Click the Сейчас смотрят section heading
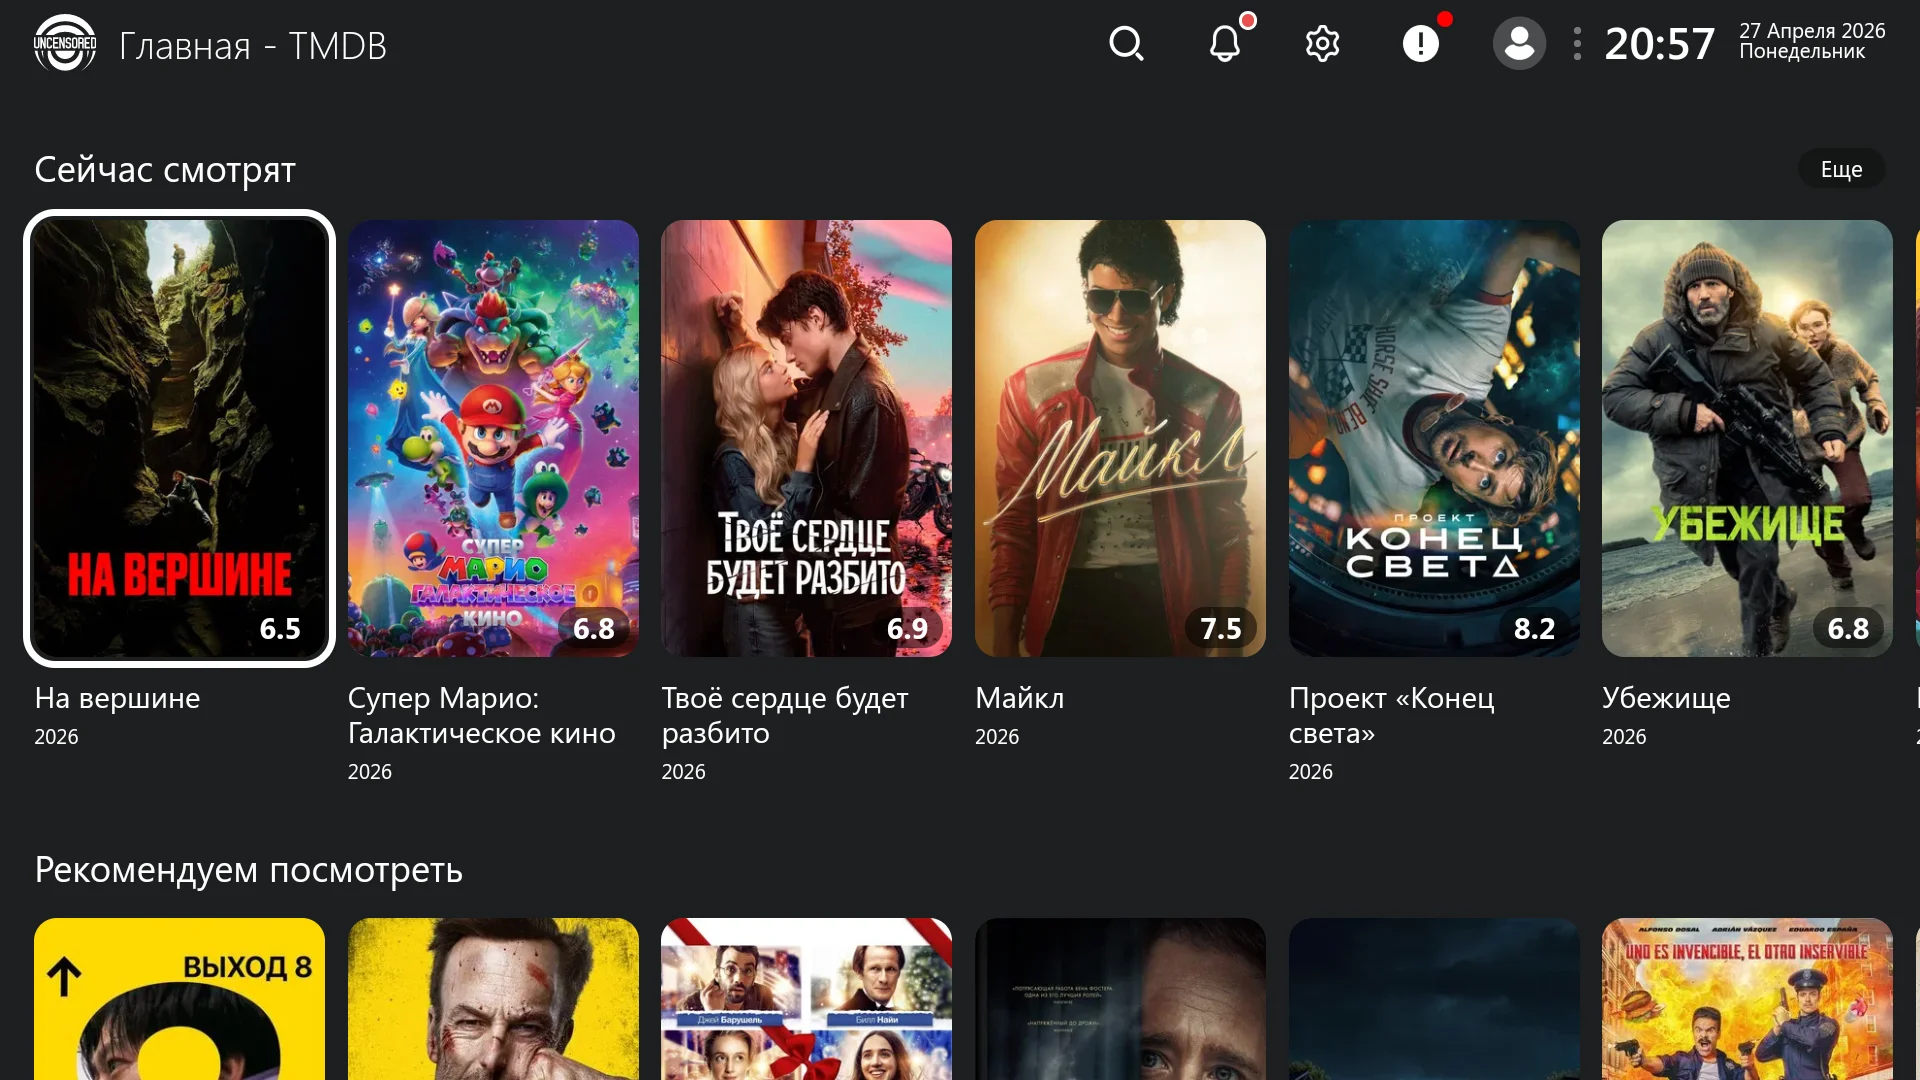The height and width of the screenshot is (1080, 1920). [165, 170]
